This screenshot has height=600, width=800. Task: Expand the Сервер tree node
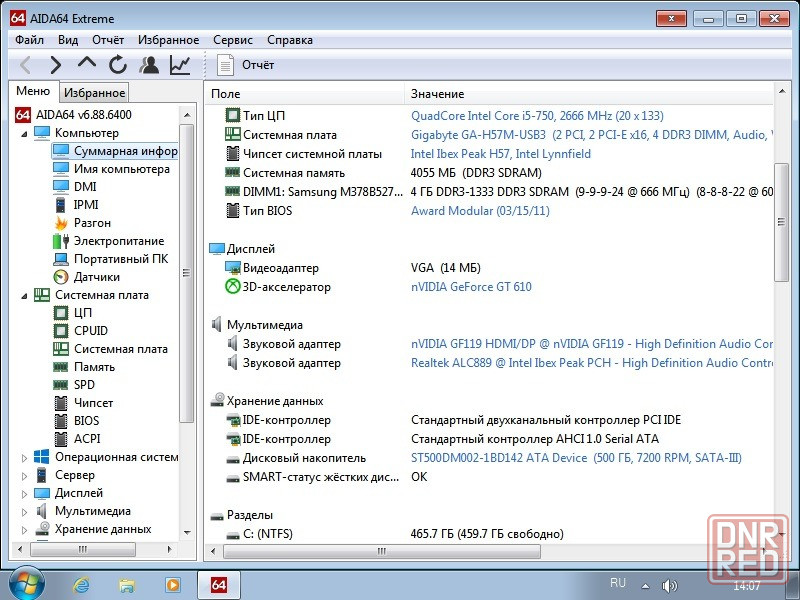pos(24,476)
